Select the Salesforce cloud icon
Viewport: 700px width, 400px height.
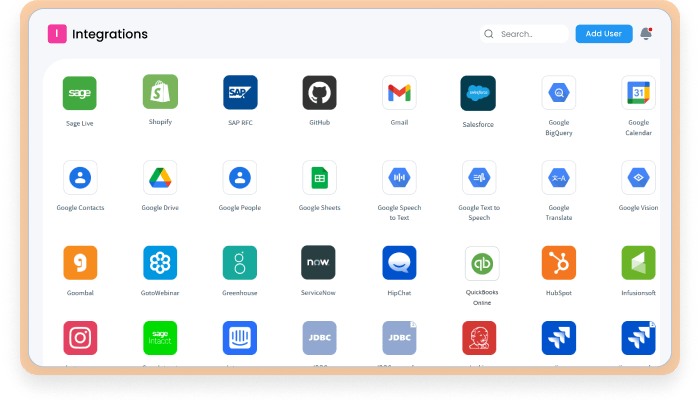[478, 93]
